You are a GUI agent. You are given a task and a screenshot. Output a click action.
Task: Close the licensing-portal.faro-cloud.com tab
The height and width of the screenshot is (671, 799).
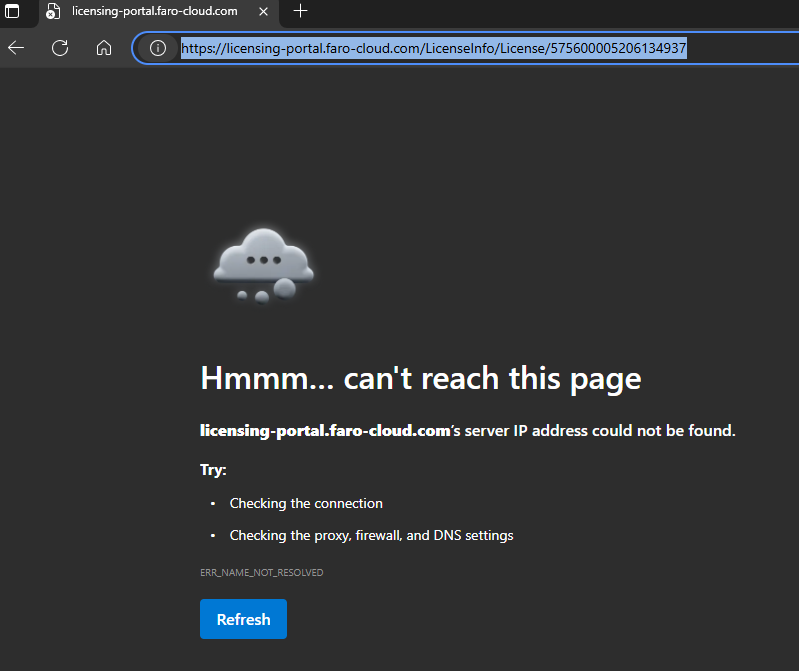coord(263,11)
